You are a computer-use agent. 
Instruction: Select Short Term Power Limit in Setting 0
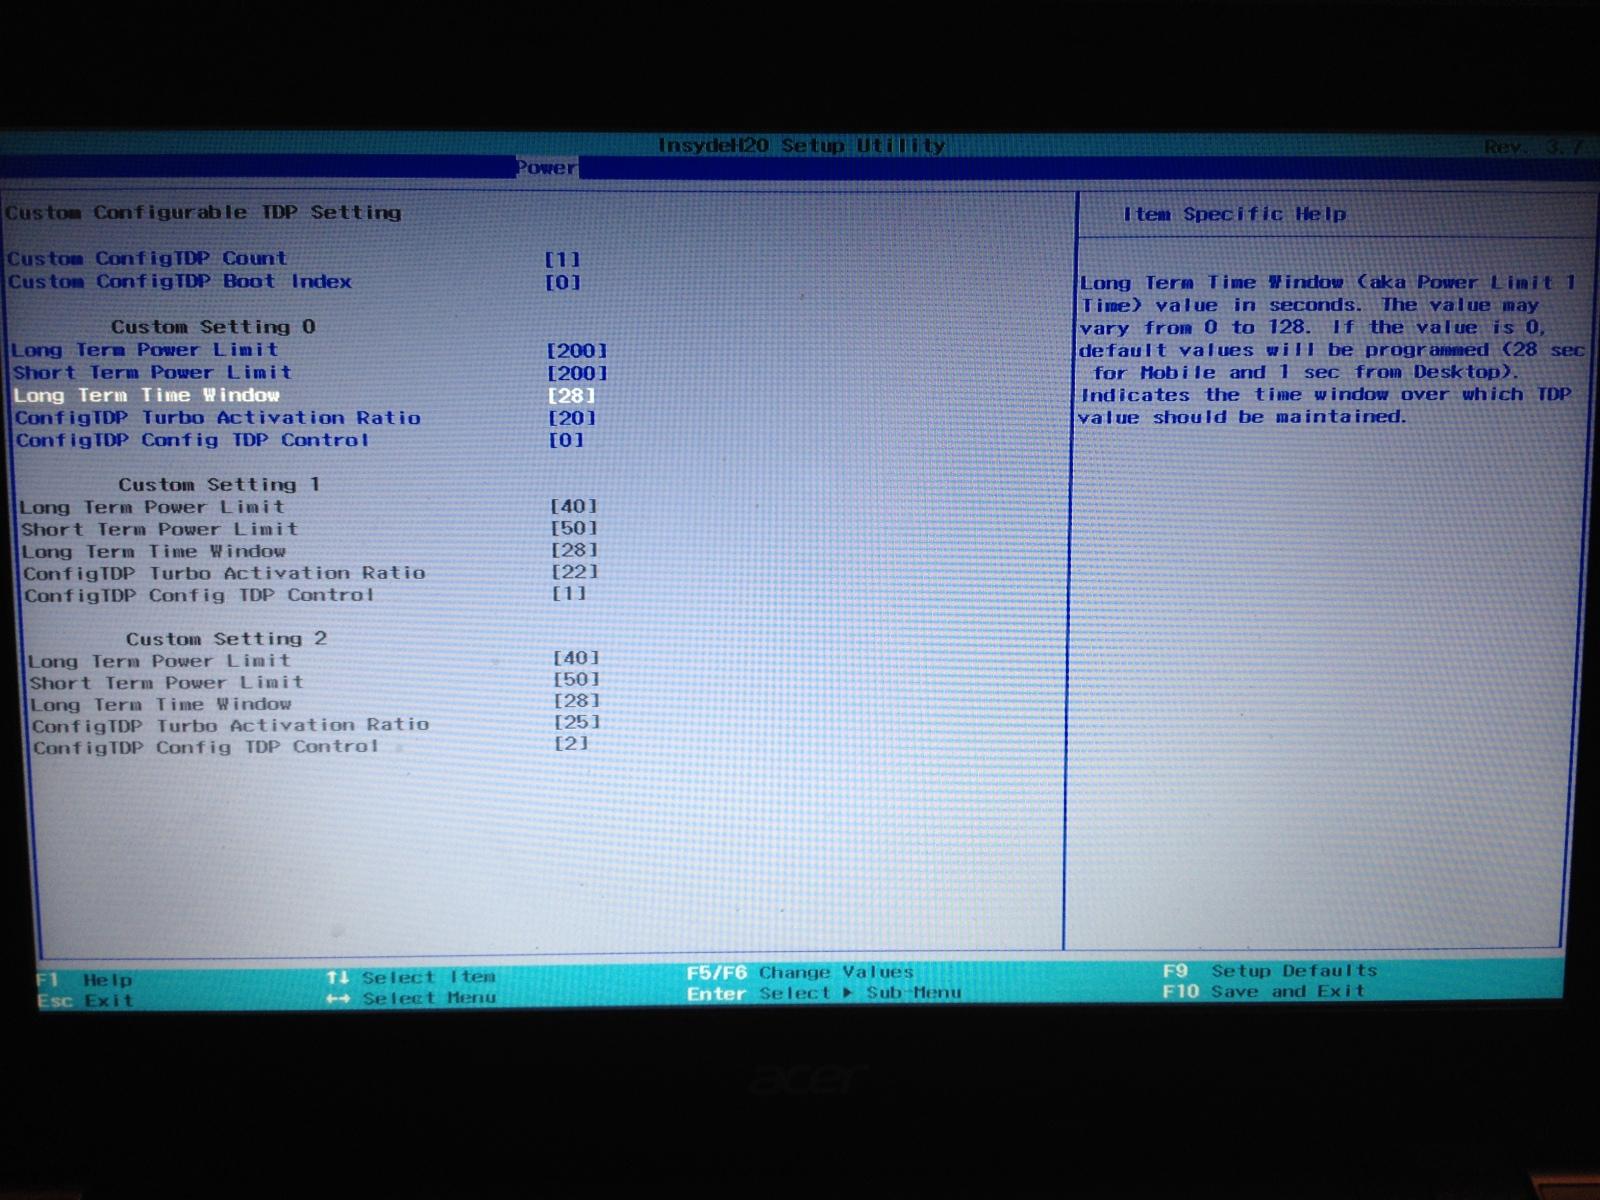[152, 372]
